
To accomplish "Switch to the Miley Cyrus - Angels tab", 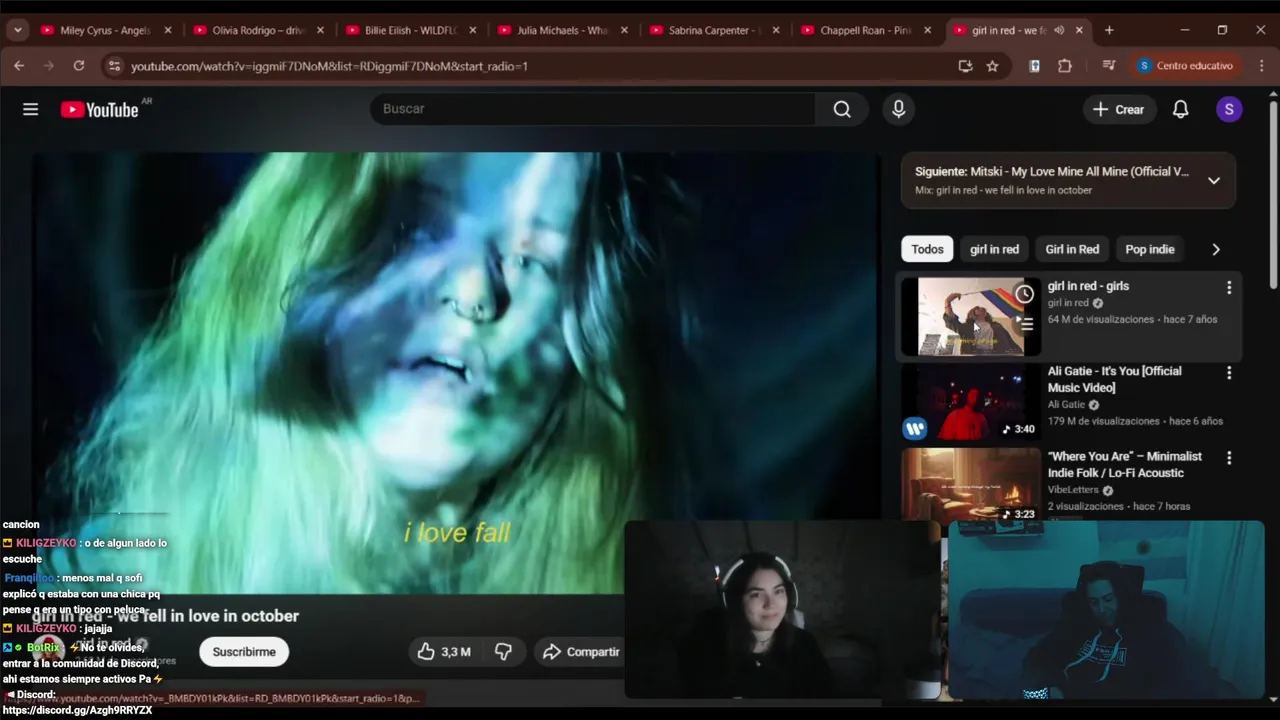I will pos(105,30).
